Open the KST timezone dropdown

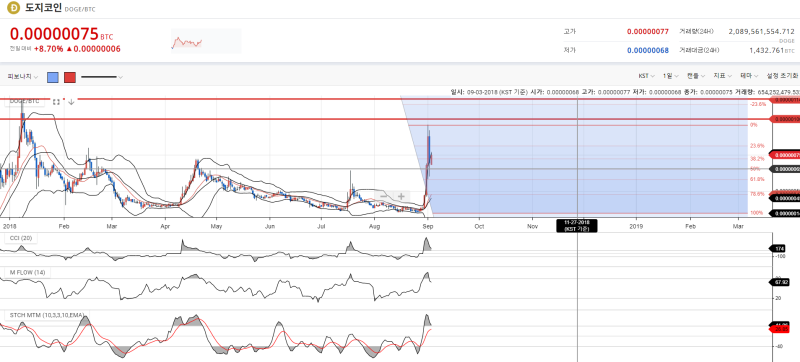tap(646, 76)
